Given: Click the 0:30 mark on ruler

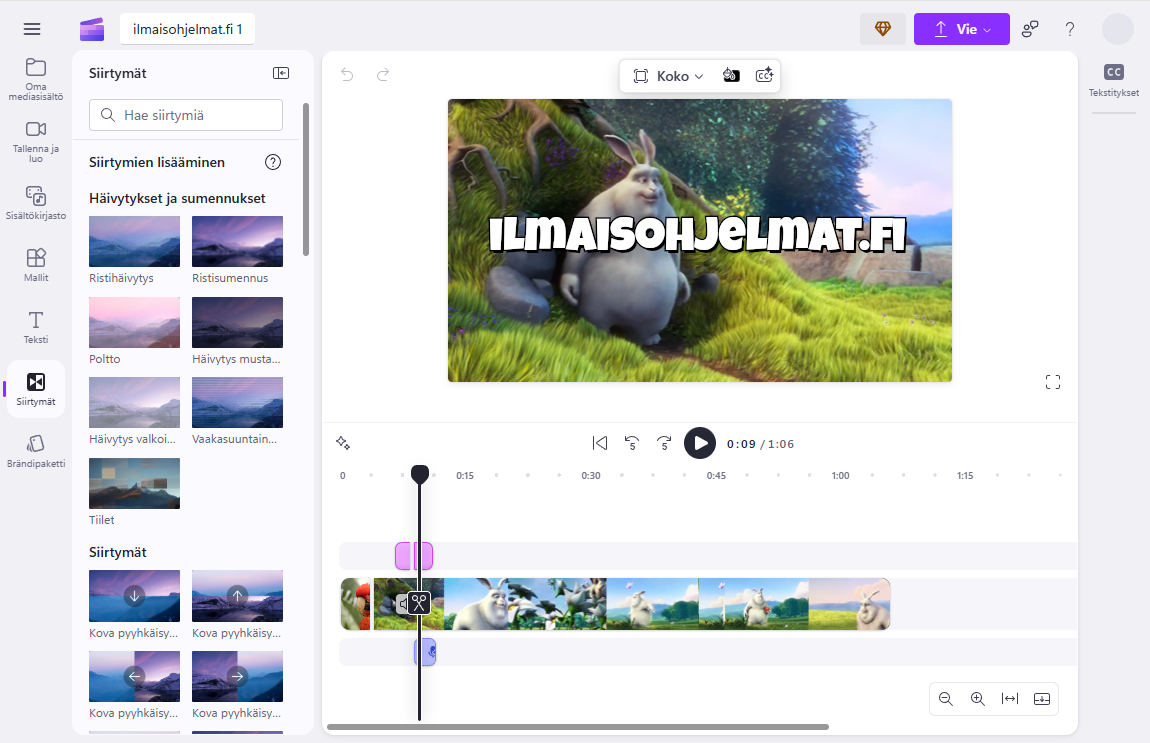Looking at the screenshot, I should 590,475.
